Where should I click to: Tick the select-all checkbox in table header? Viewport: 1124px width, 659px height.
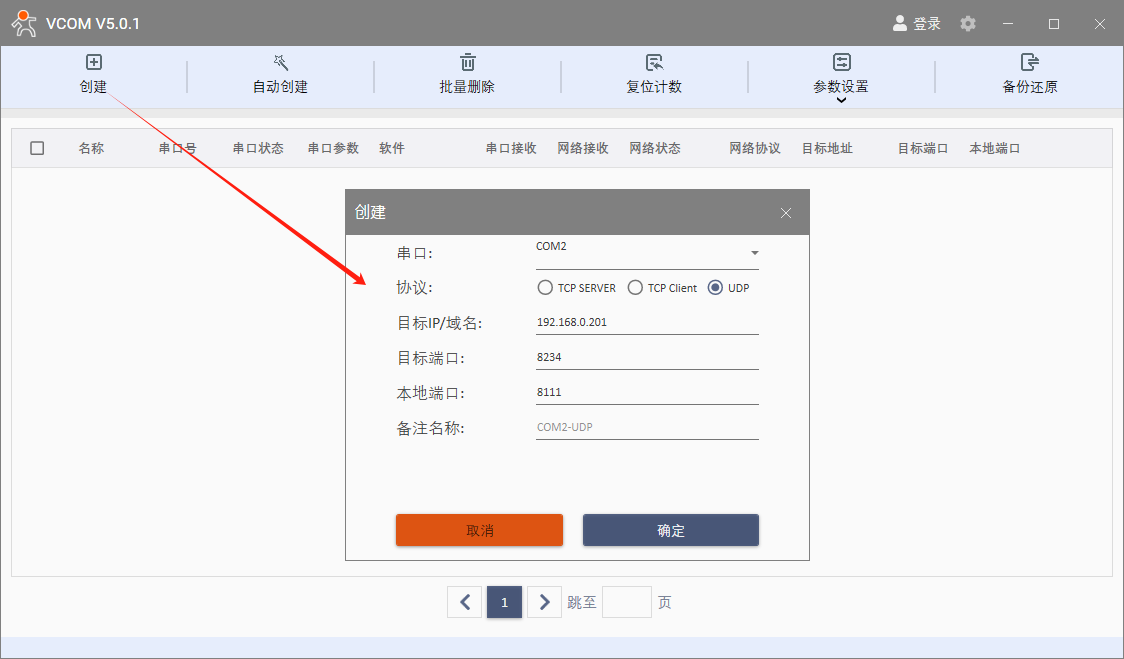(37, 148)
